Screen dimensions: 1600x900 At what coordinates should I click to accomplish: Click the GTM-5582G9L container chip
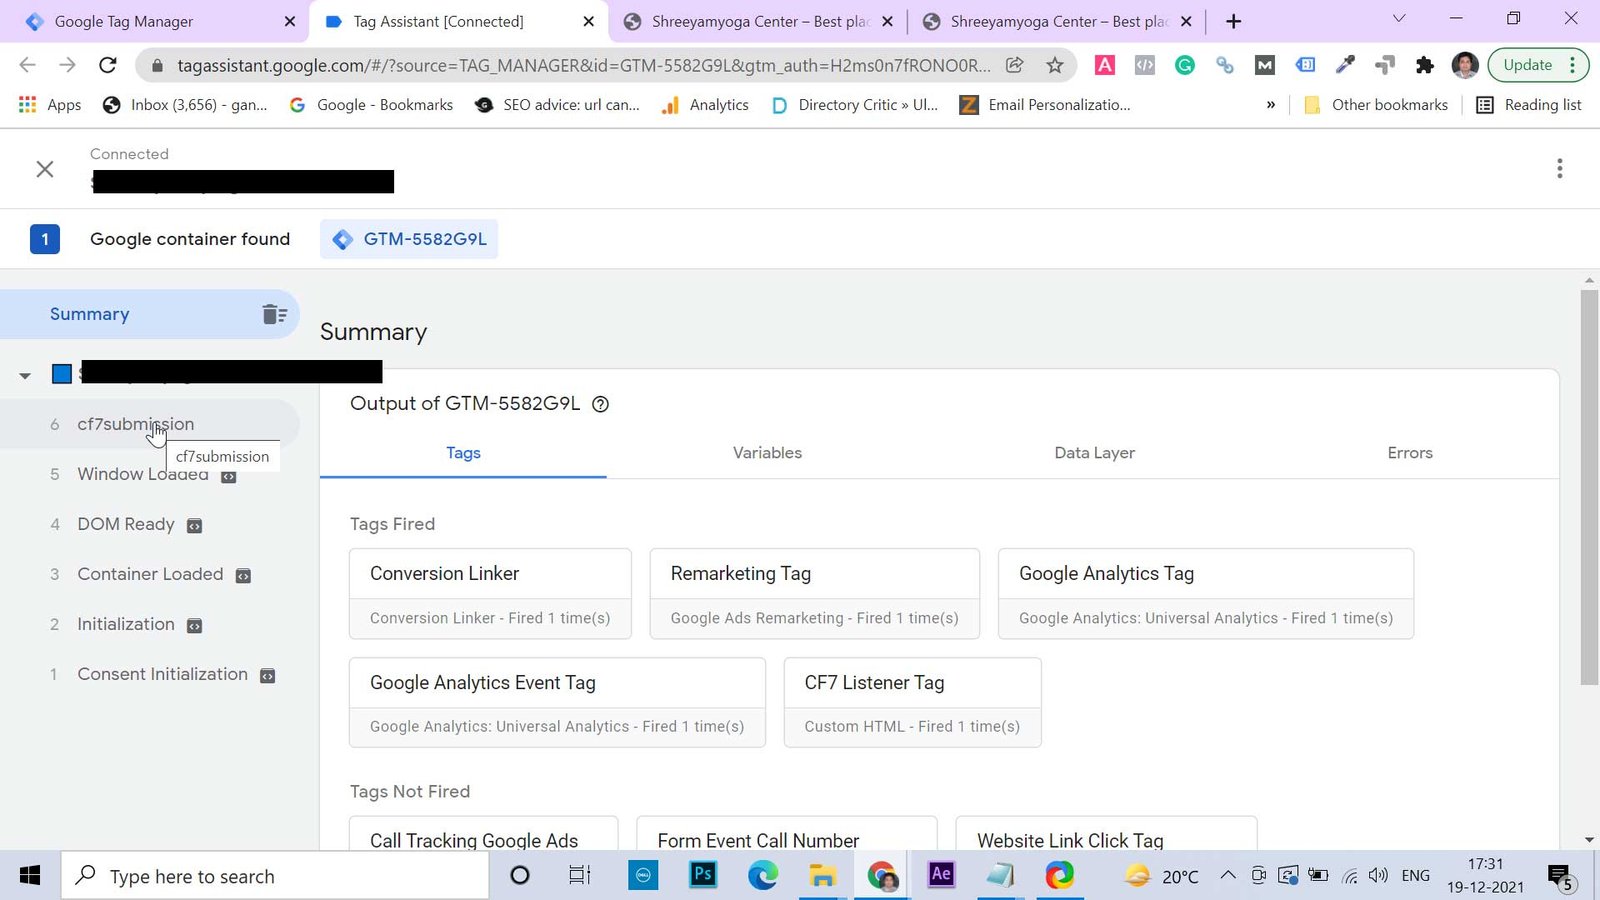(x=409, y=239)
